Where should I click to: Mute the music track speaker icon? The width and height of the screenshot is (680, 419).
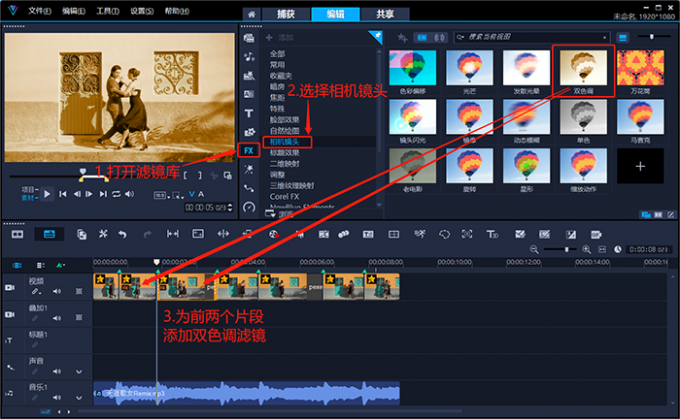click(x=58, y=398)
